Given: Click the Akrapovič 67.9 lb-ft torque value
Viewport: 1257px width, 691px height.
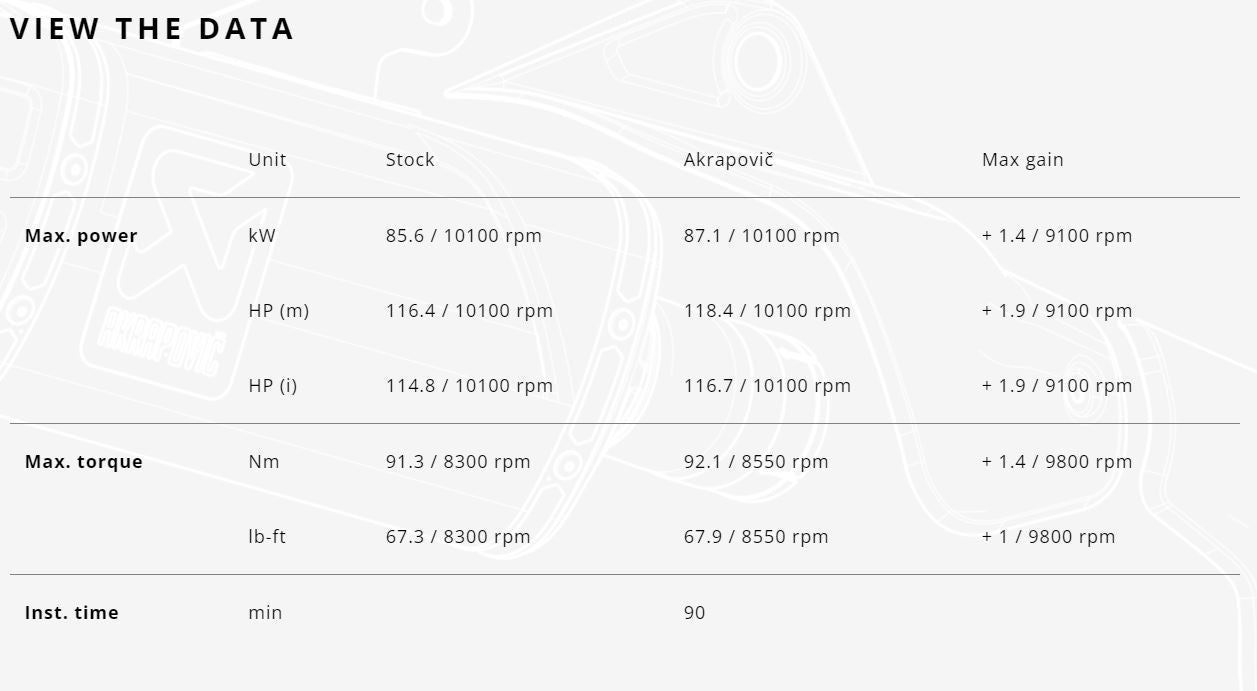Looking at the screenshot, I should pyautogui.click(x=756, y=537).
